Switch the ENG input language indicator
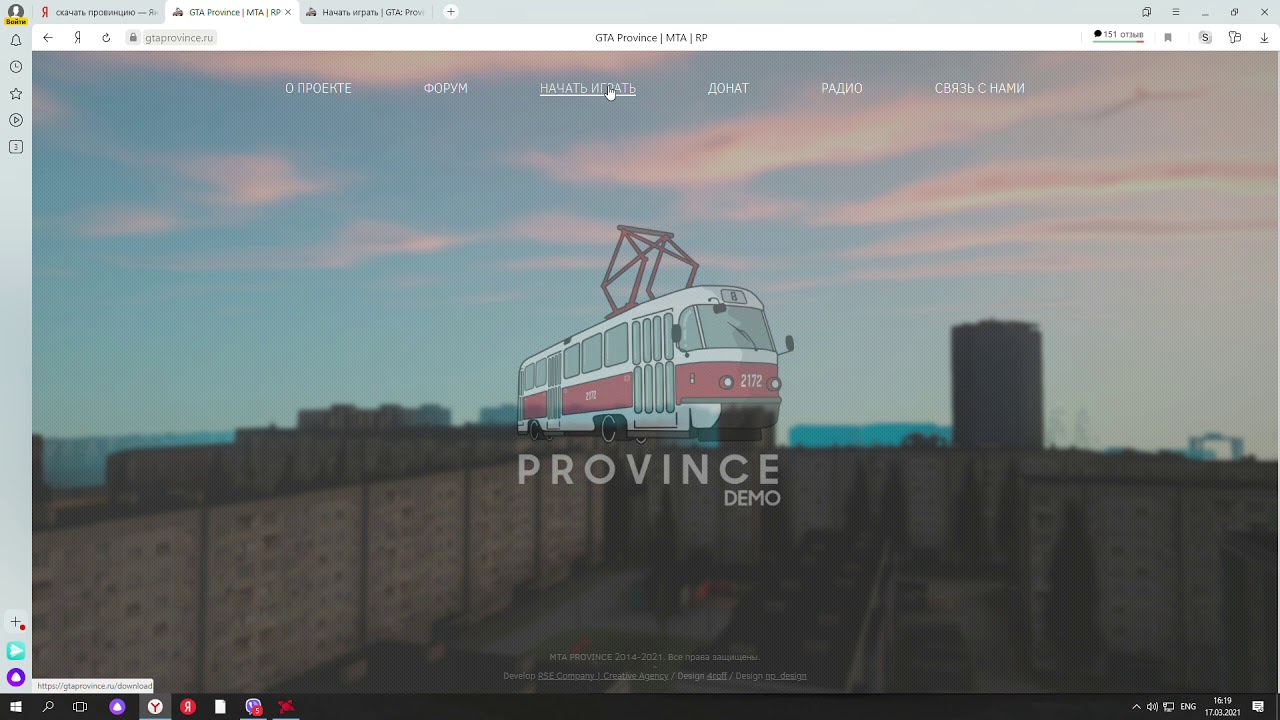Image resolution: width=1280 pixels, height=720 pixels. tap(1188, 707)
